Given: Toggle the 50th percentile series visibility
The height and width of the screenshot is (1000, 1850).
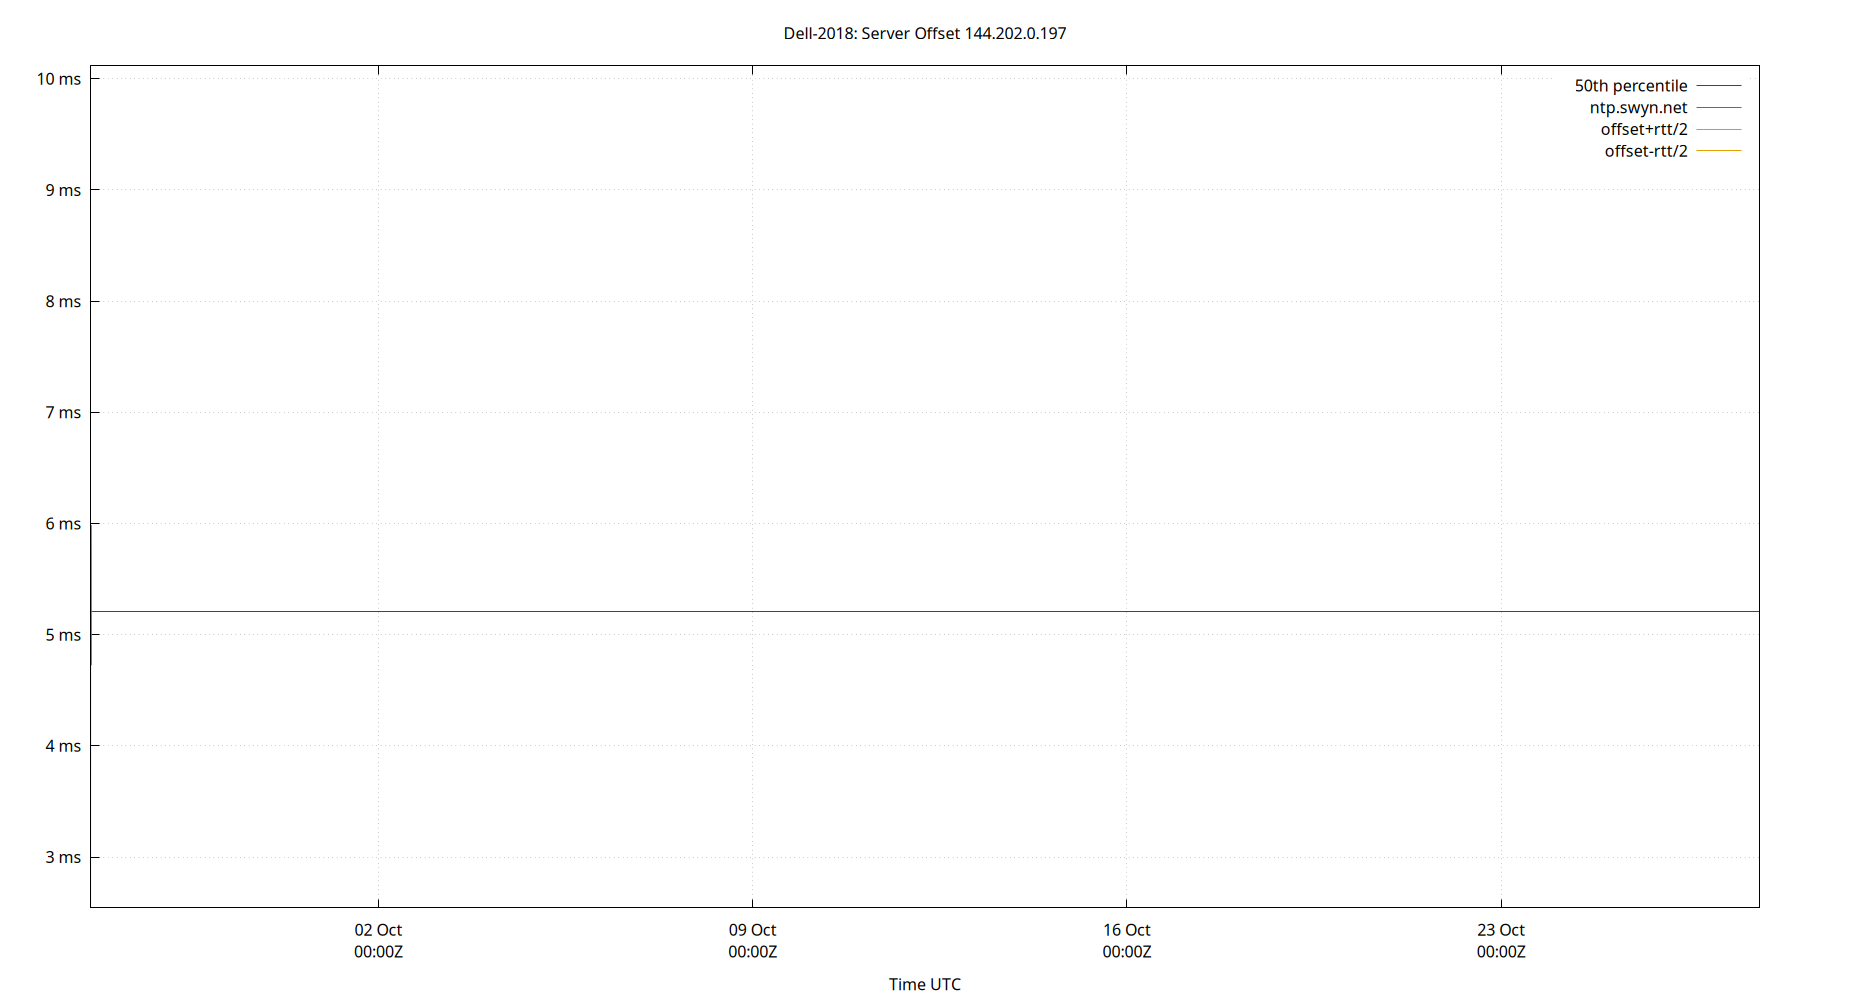Looking at the screenshot, I should 1630,85.
